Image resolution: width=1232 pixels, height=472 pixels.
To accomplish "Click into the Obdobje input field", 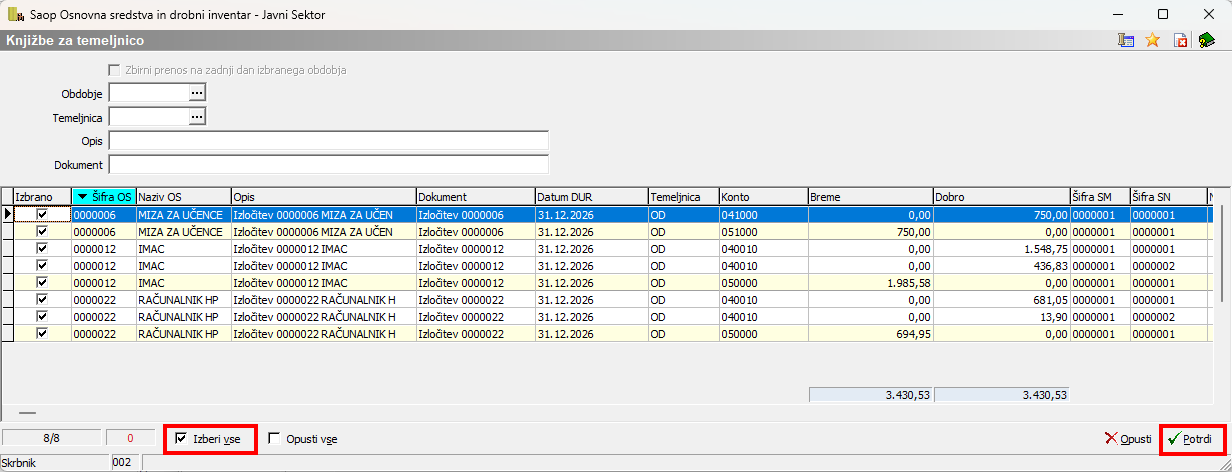I will tap(148, 92).
